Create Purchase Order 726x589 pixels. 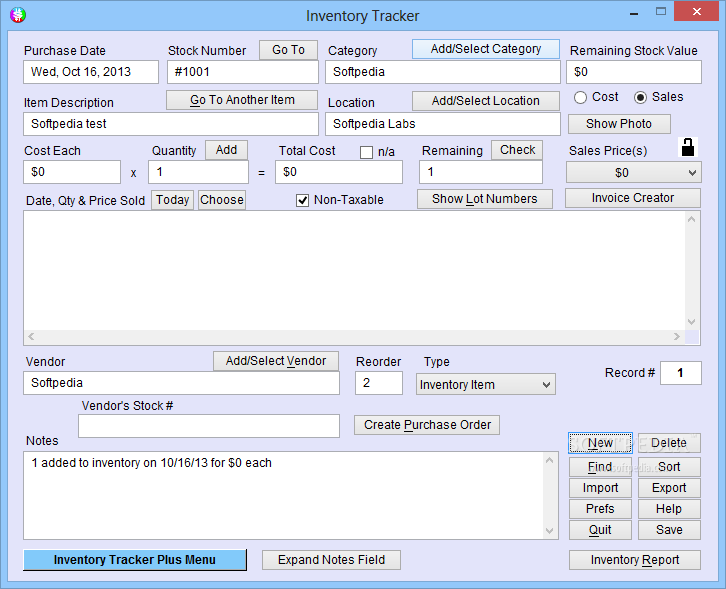coord(427,425)
